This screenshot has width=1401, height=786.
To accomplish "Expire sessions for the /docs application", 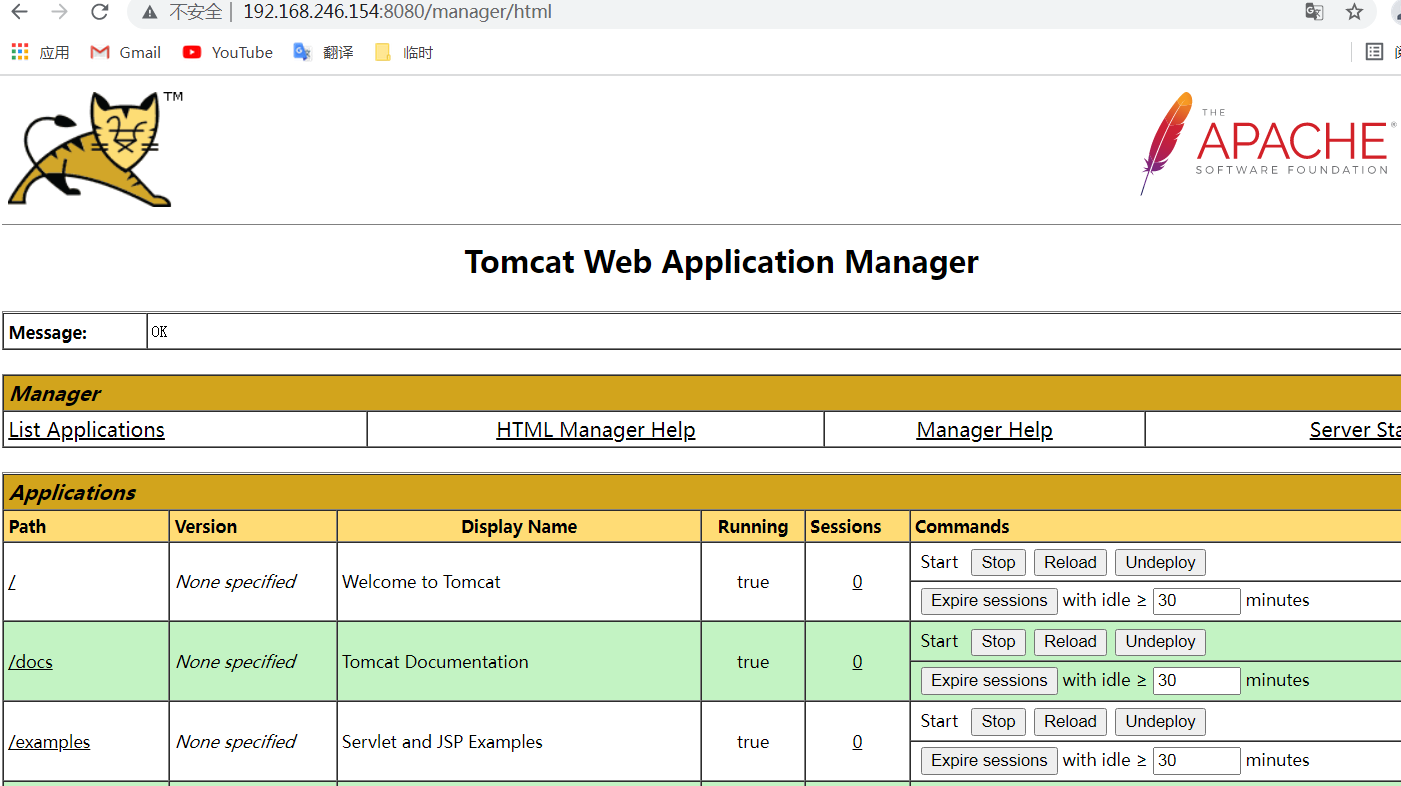I will 989,680.
